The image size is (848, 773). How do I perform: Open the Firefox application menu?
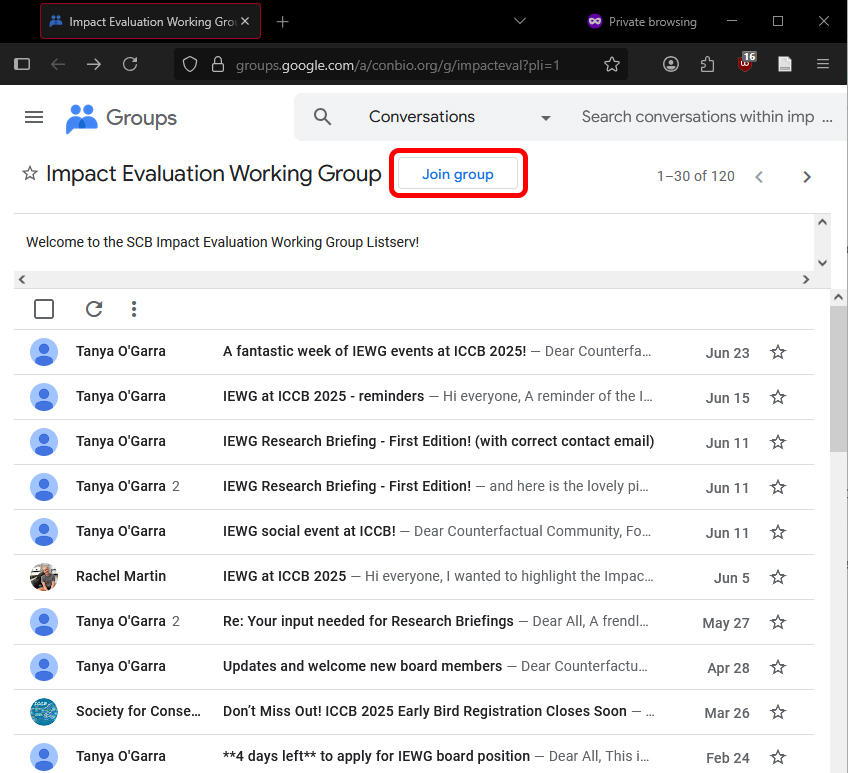[x=823, y=64]
